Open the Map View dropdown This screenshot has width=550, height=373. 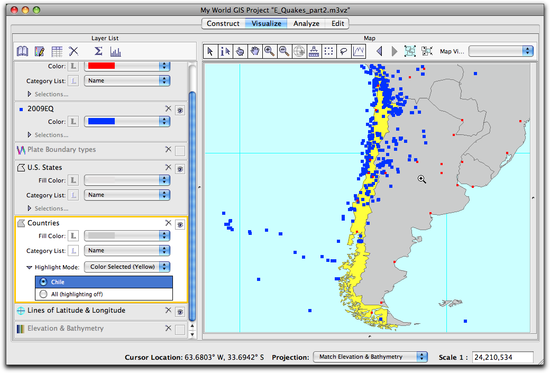point(501,51)
